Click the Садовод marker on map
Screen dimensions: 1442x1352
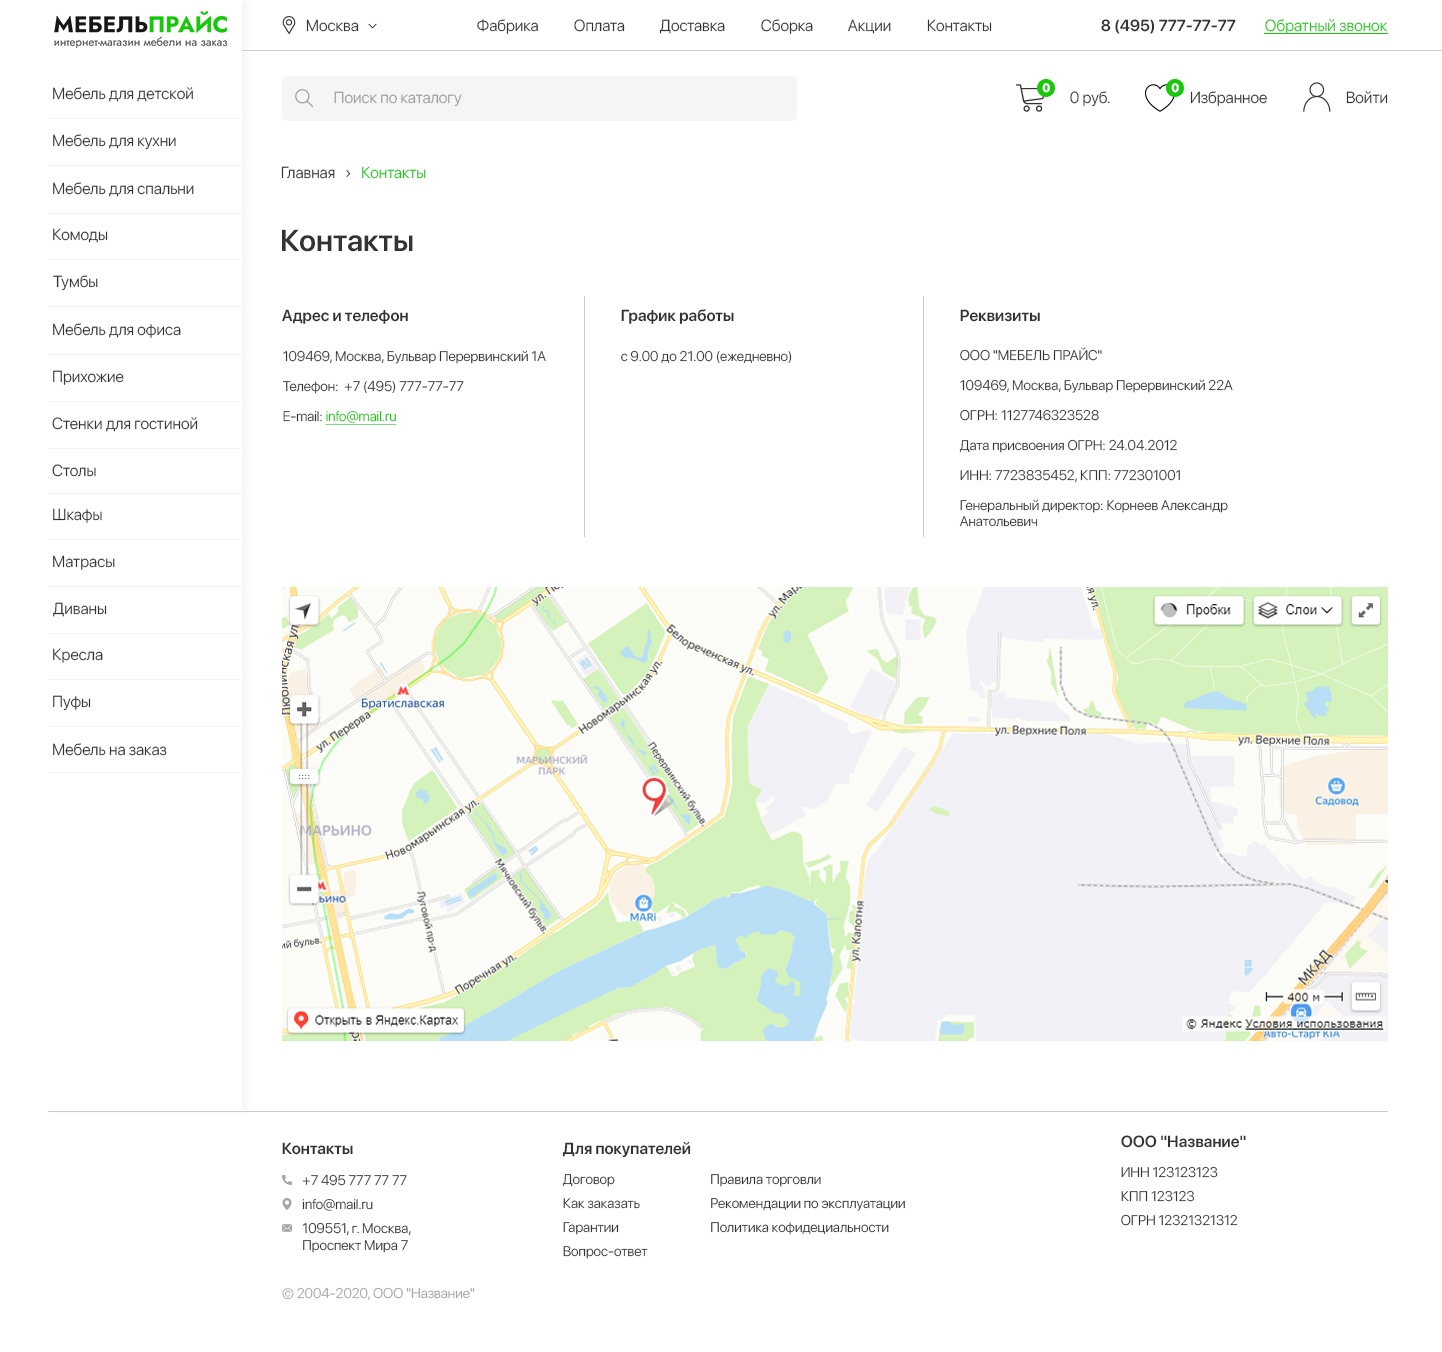(1336, 786)
